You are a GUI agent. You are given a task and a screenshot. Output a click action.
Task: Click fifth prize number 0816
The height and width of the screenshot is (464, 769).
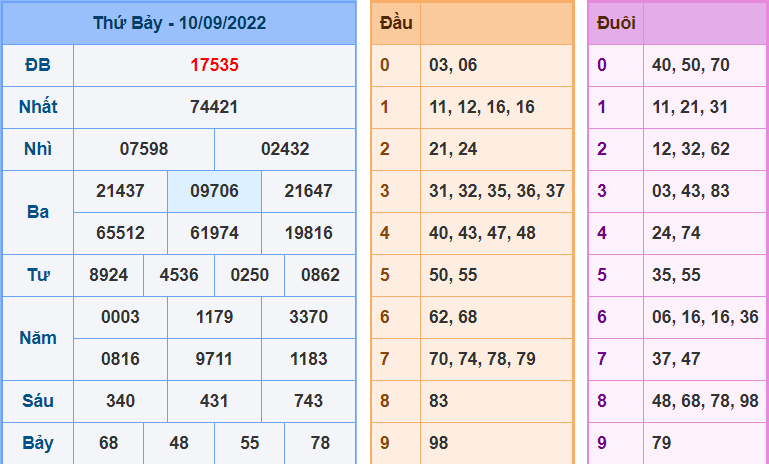[x=120, y=359]
